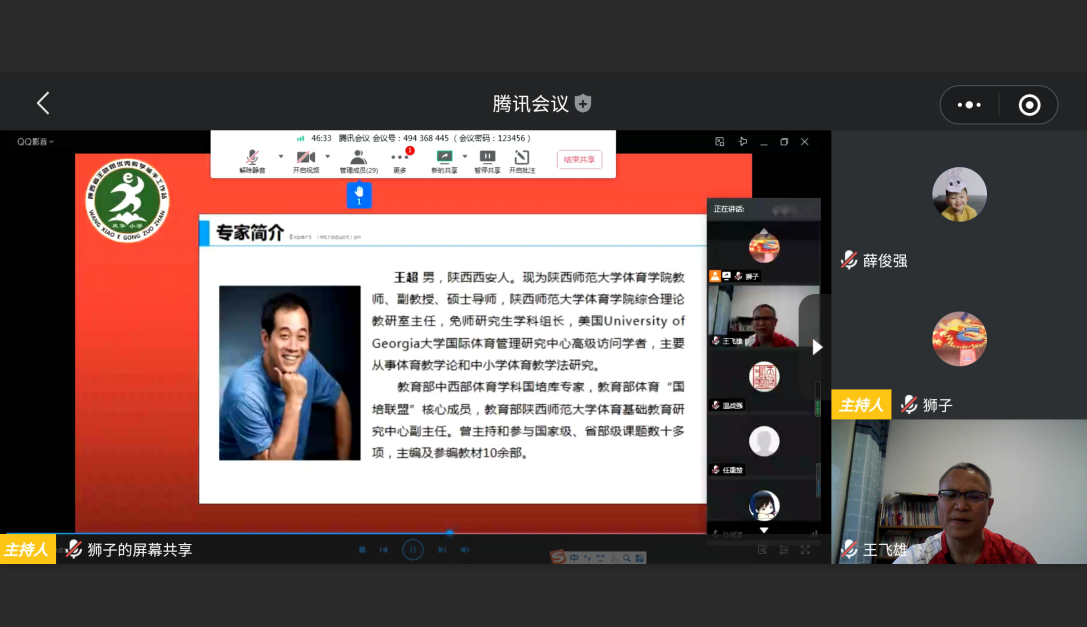Click the blue progress bar handle in QQ影音
Screen dimensions: 1087x627
[x=450, y=533]
